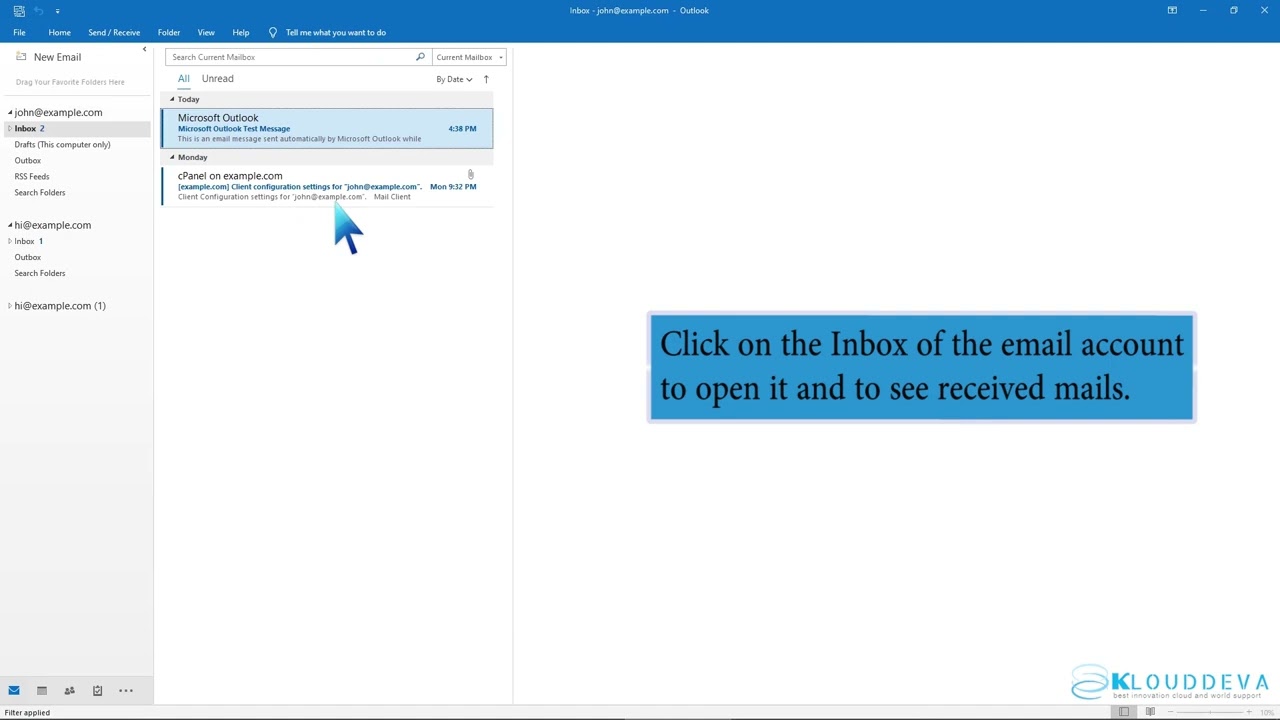Image resolution: width=1280 pixels, height=720 pixels.
Task: Open the People contacts icon
Action: pyautogui.click(x=70, y=690)
